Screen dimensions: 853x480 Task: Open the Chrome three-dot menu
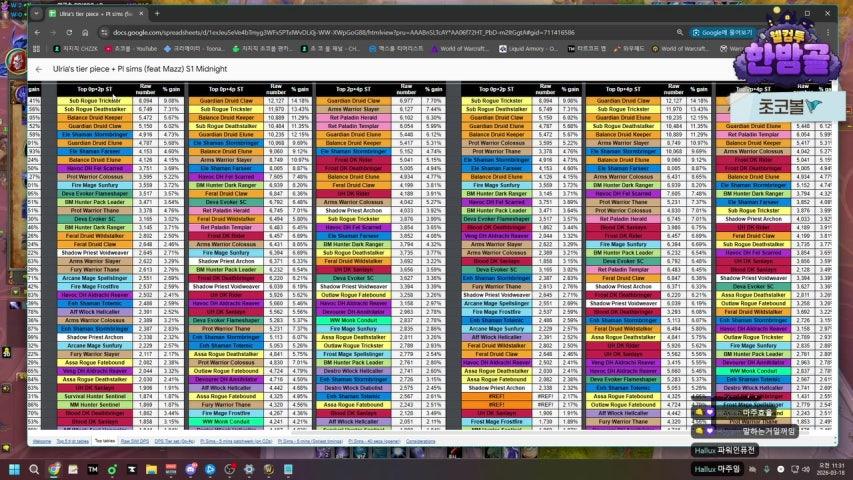828,33
